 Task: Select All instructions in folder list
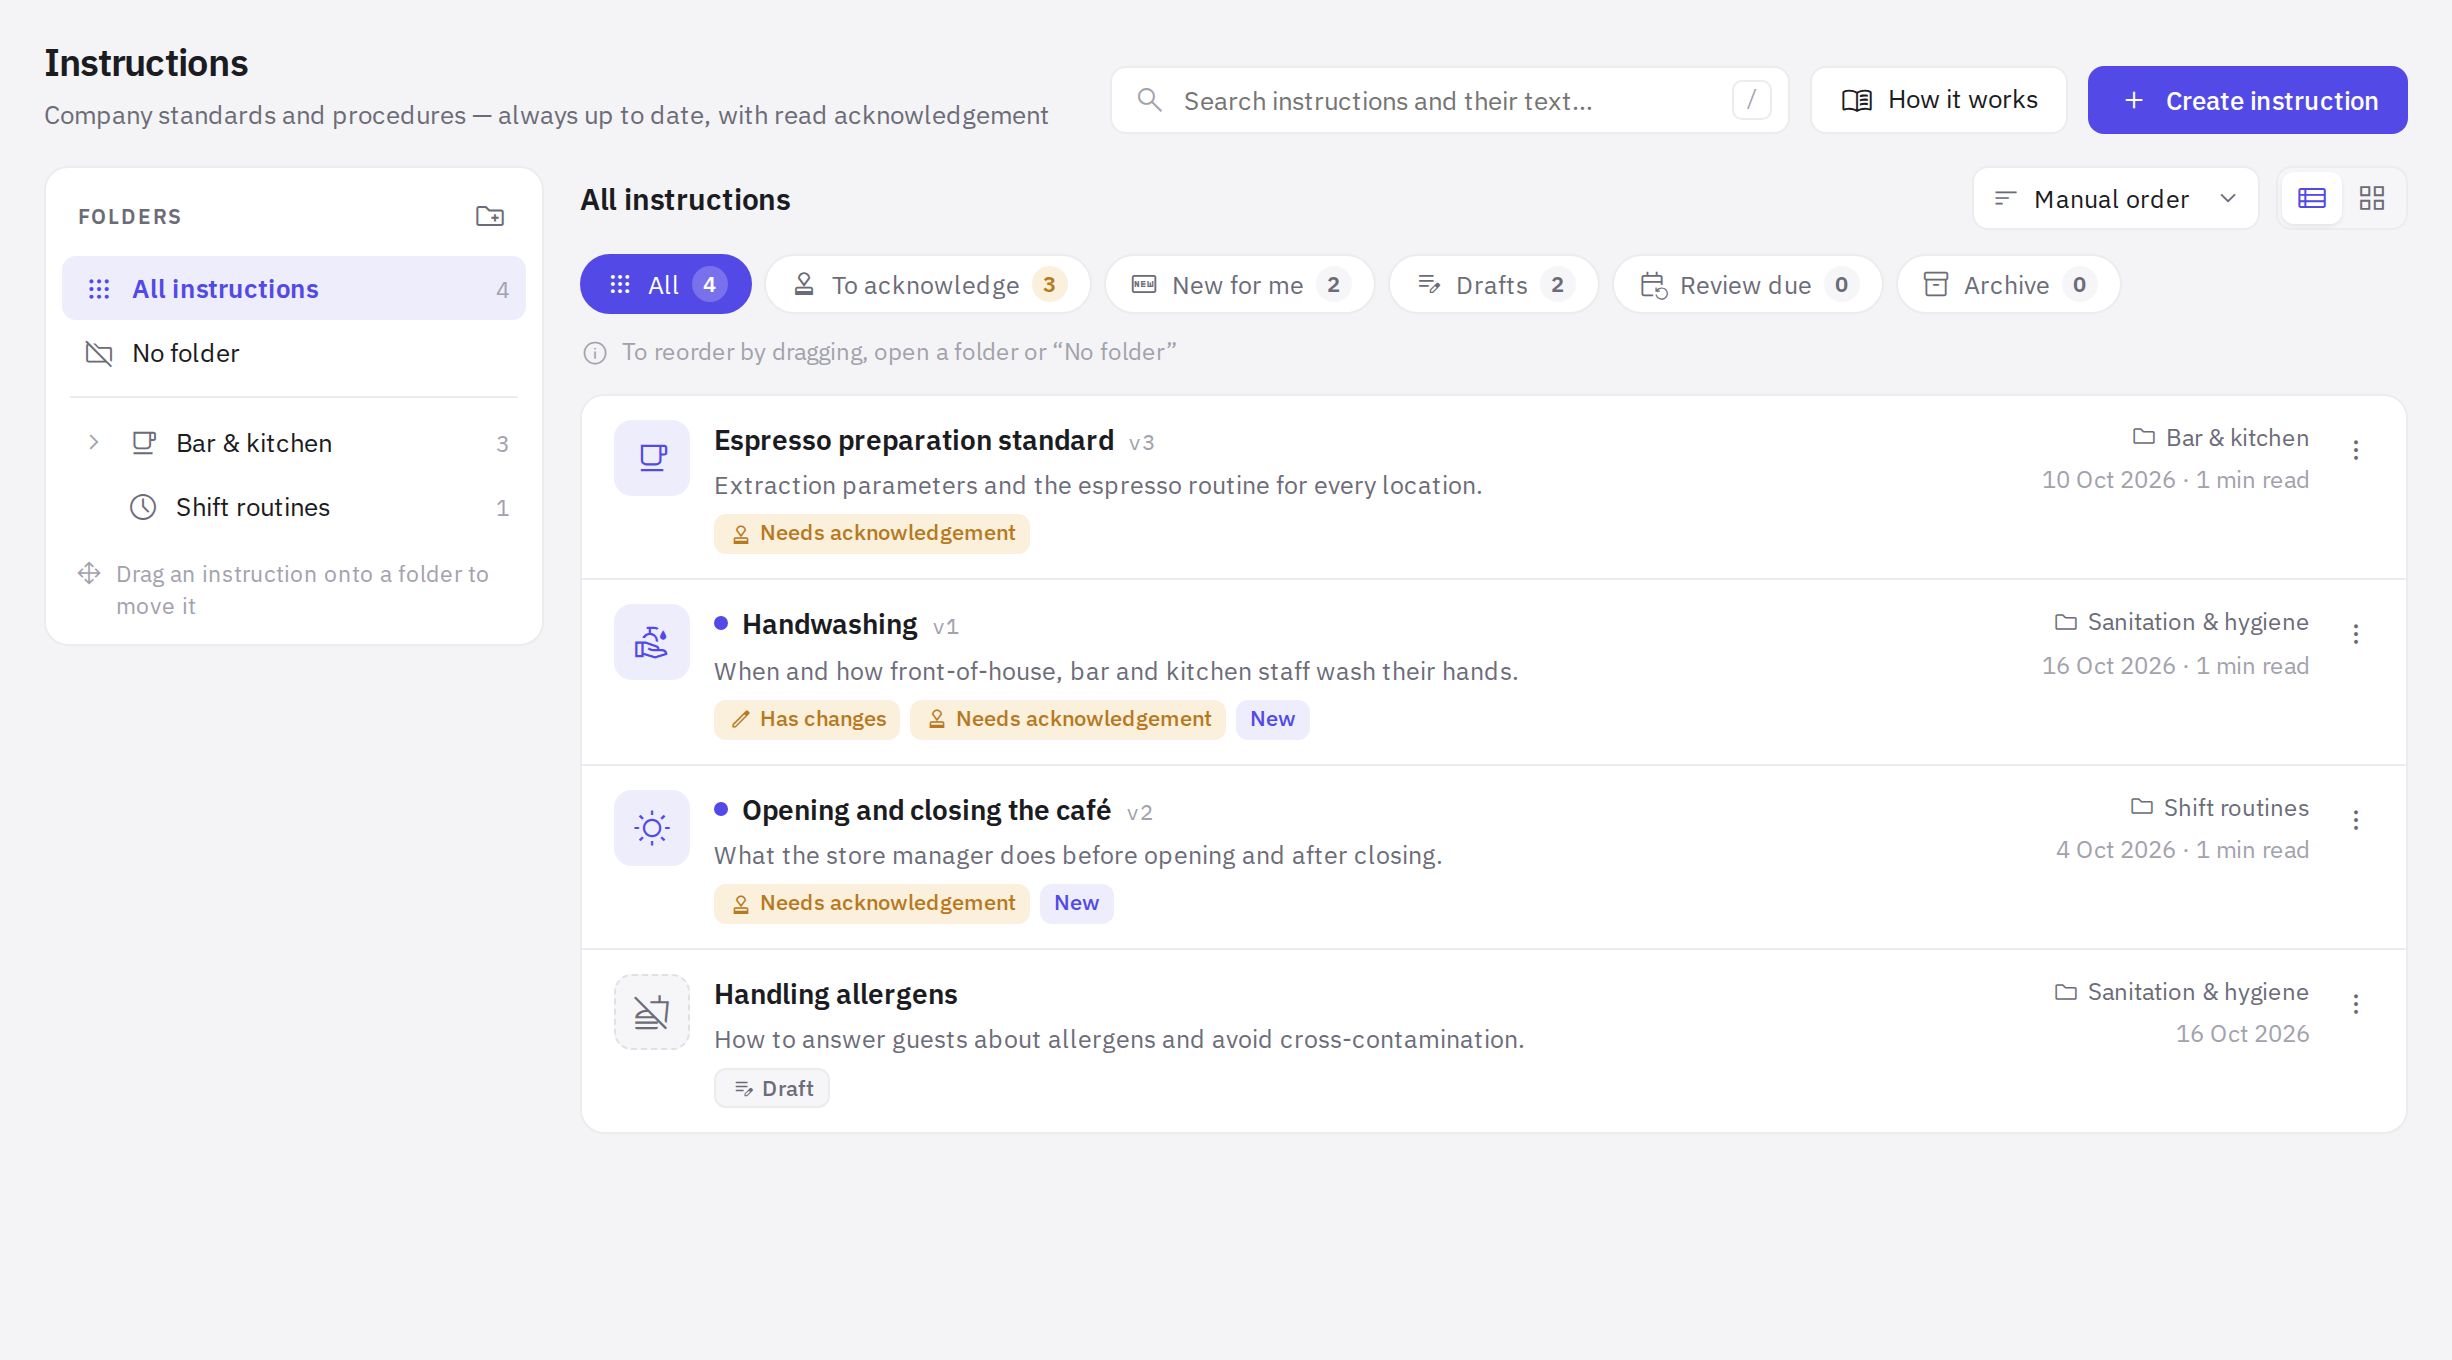294,288
